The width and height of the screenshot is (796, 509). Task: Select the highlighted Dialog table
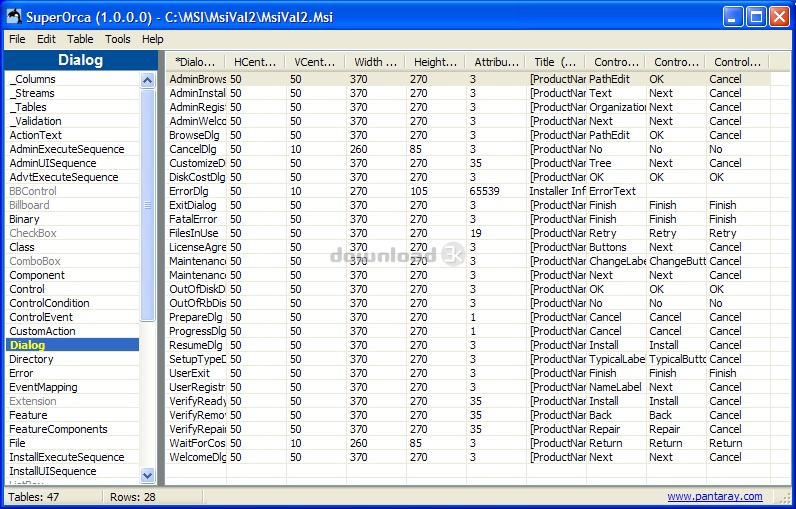[x=73, y=345]
